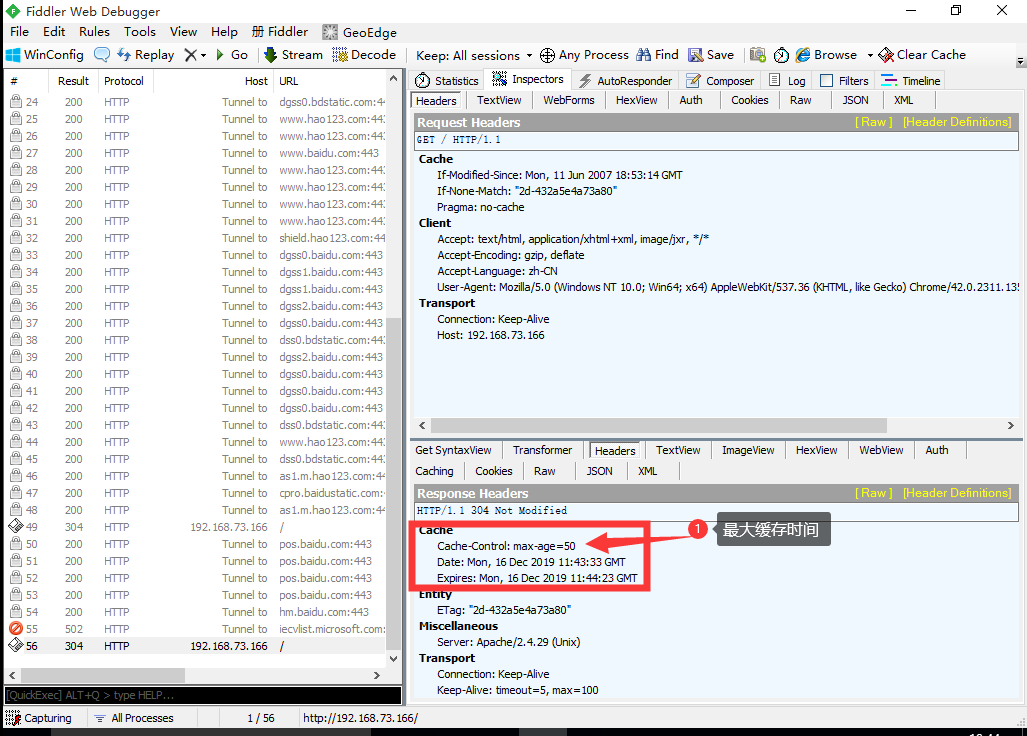Viewport: 1027px width, 736px height.
Task: Click request headers scrollbar right arrow
Action: (1011, 426)
